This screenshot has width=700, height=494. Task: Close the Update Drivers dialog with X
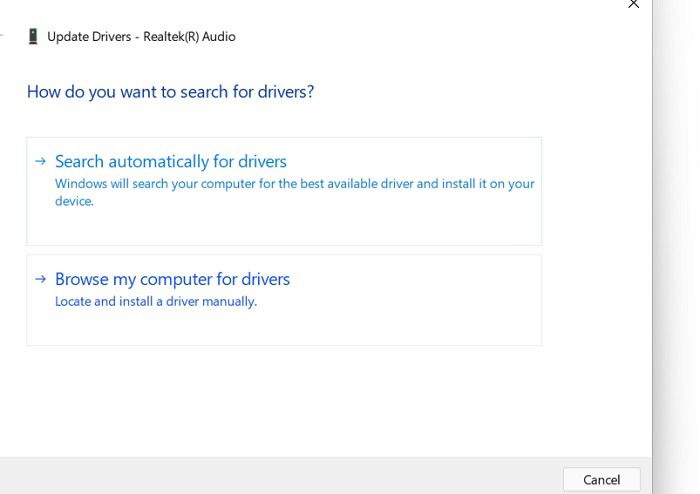(x=633, y=4)
